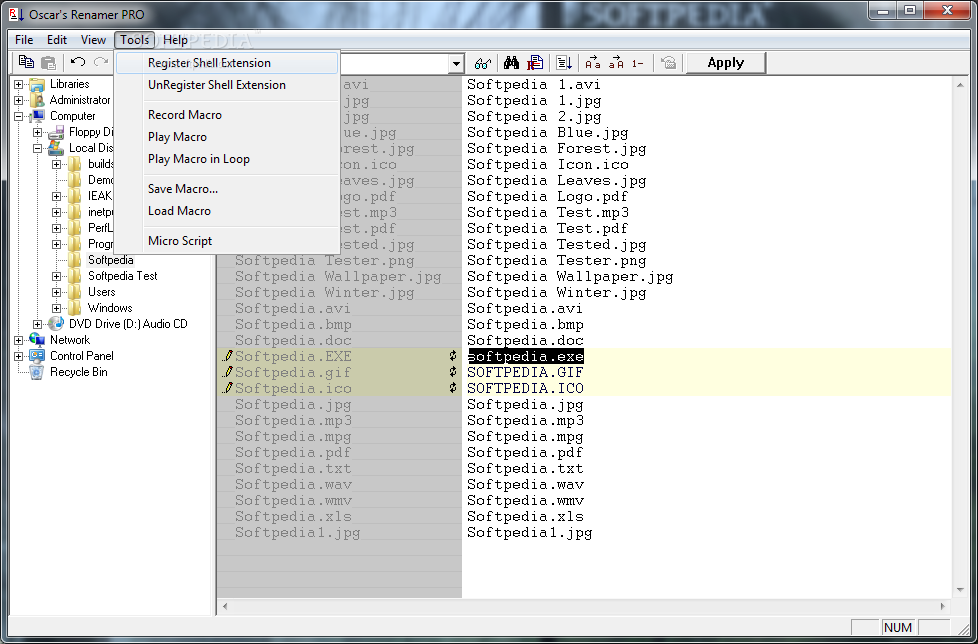
Task: Expand the Libraries tree node
Action: tap(19, 84)
